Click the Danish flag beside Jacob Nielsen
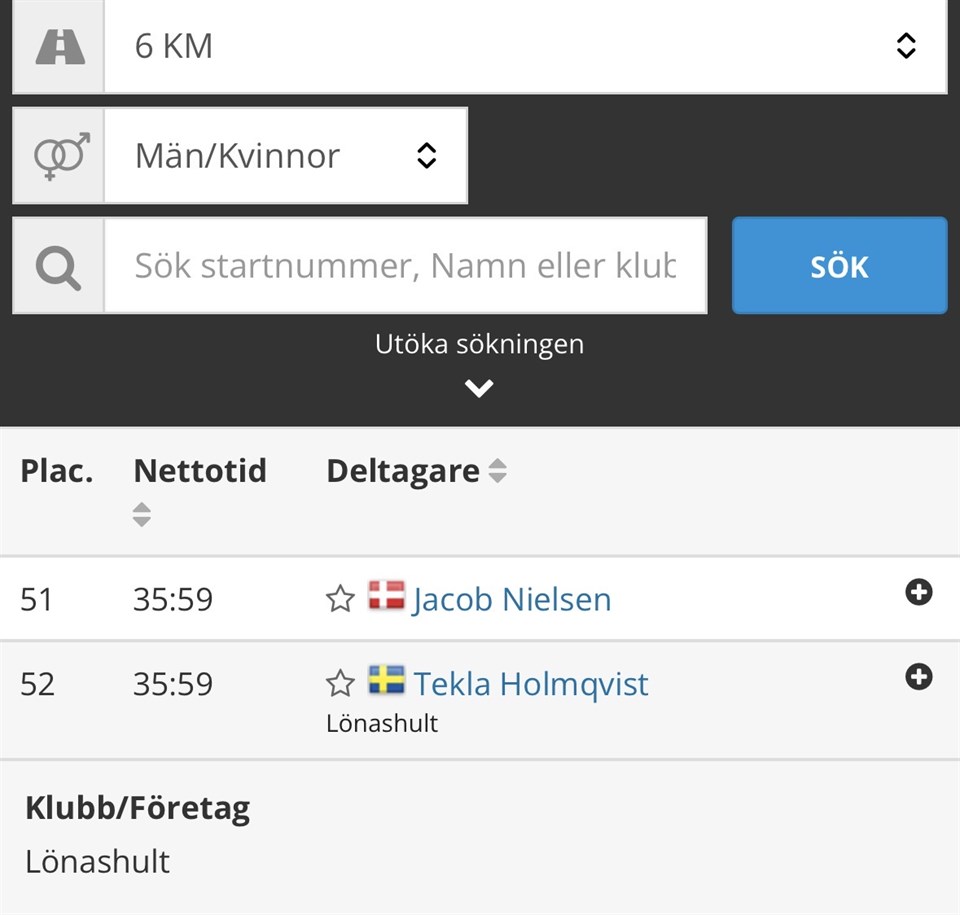This screenshot has width=960, height=915. coord(386,596)
